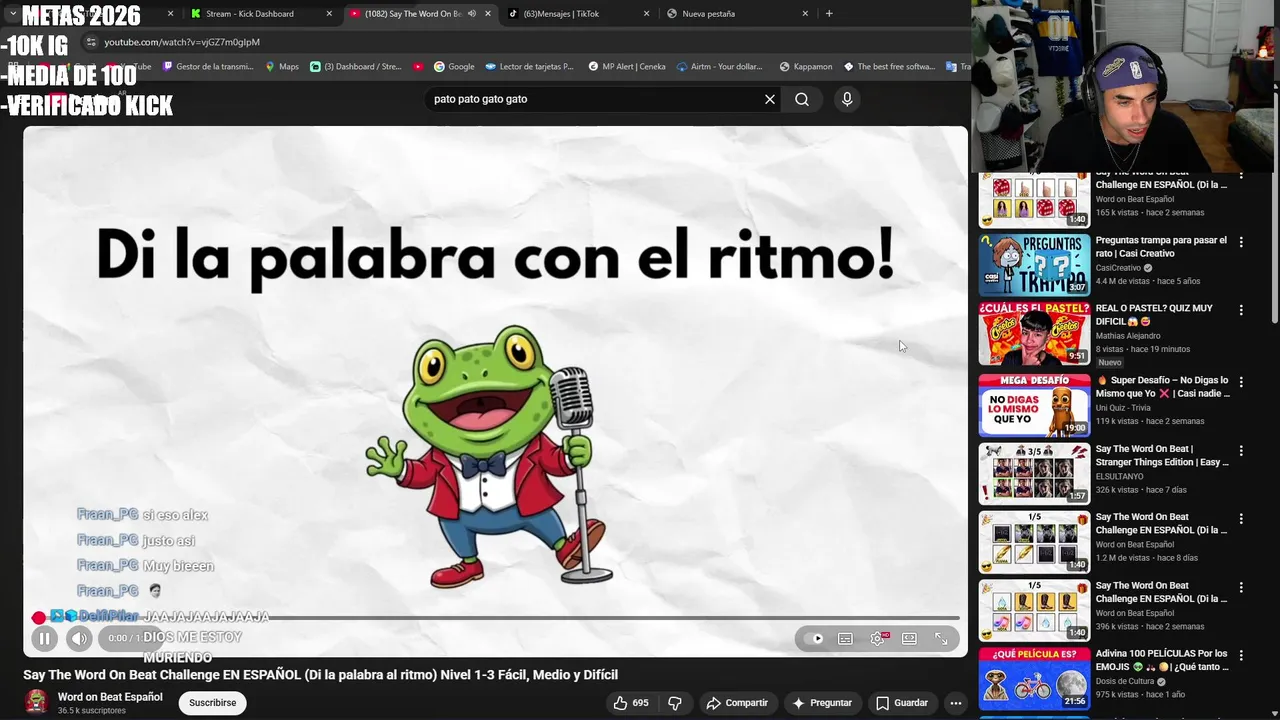The width and height of the screenshot is (1280, 720).
Task: Click the Compartir button
Action: pos(737,703)
